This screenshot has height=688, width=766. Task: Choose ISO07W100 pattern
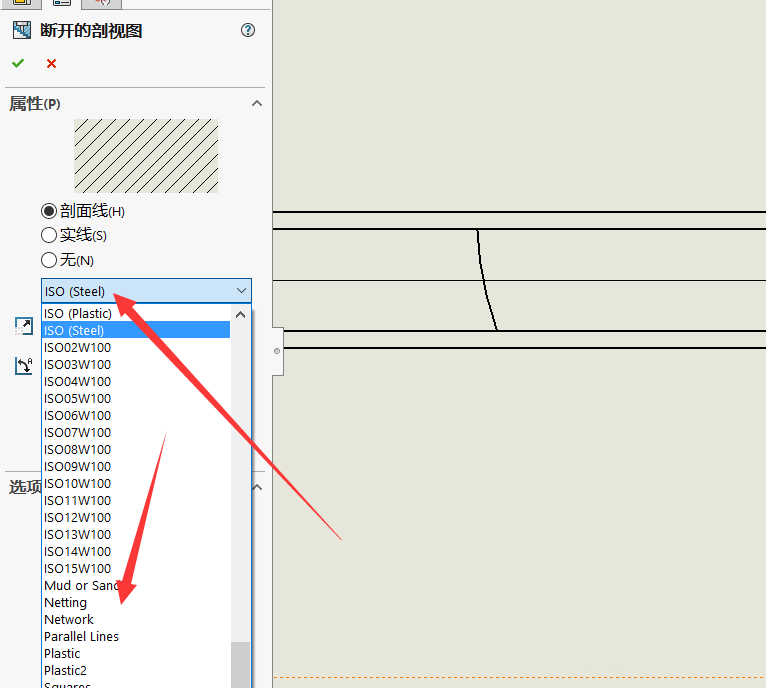[136, 432]
